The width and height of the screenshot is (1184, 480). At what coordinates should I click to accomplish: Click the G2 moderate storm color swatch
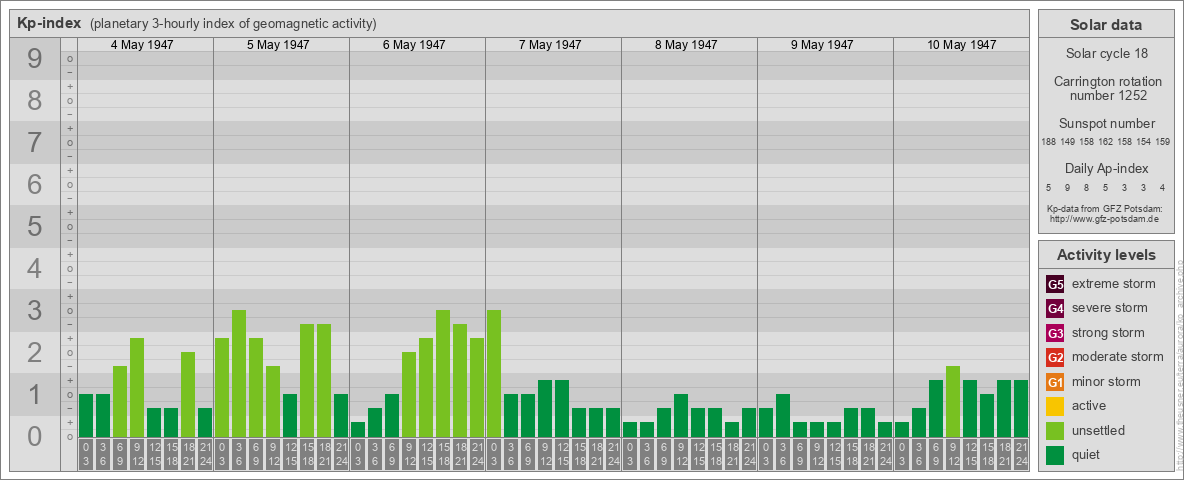click(1055, 357)
